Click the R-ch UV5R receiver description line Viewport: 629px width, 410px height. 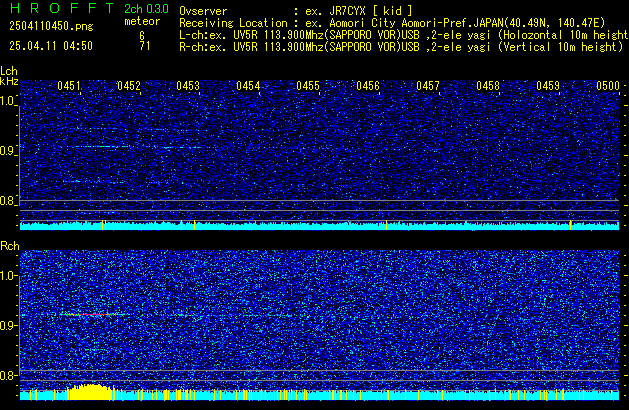401,47
